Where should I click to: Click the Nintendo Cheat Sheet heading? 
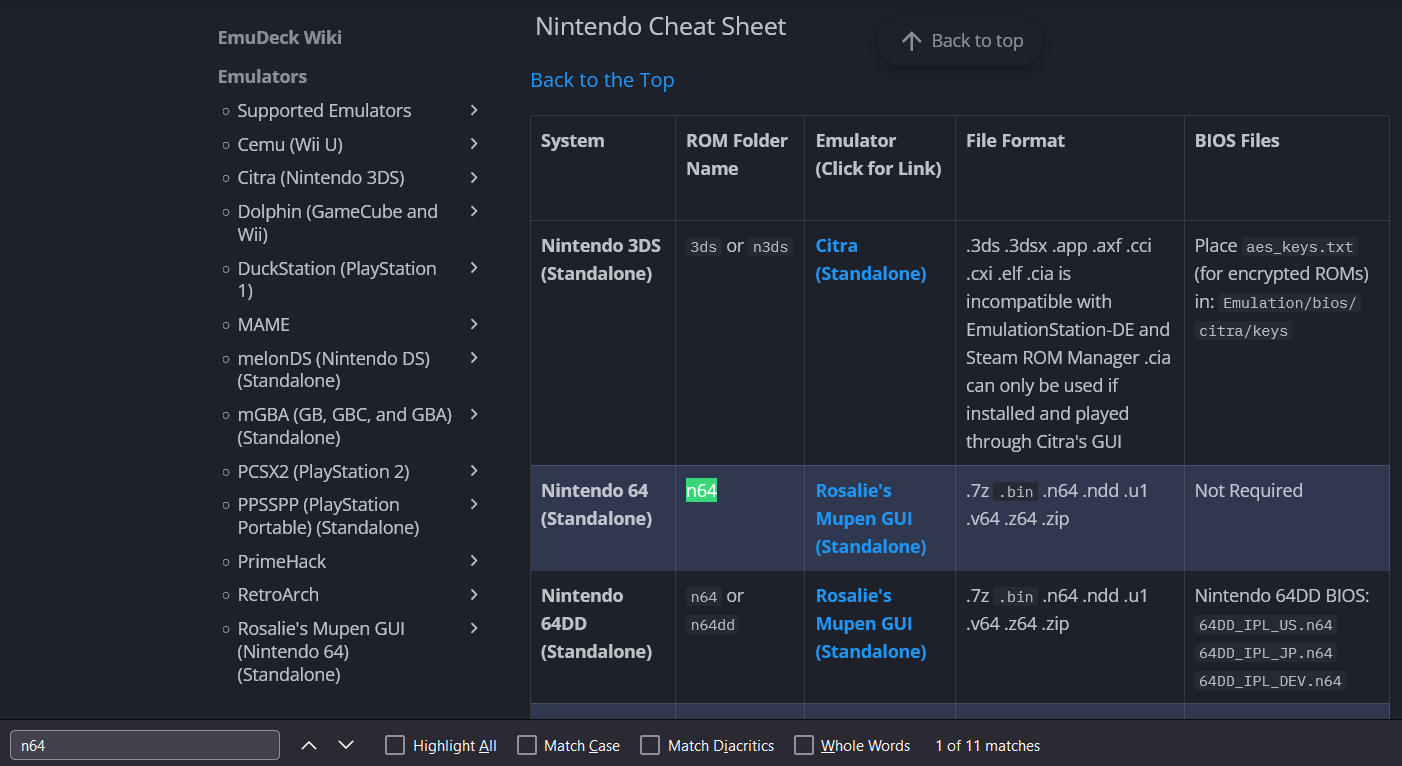(x=661, y=27)
